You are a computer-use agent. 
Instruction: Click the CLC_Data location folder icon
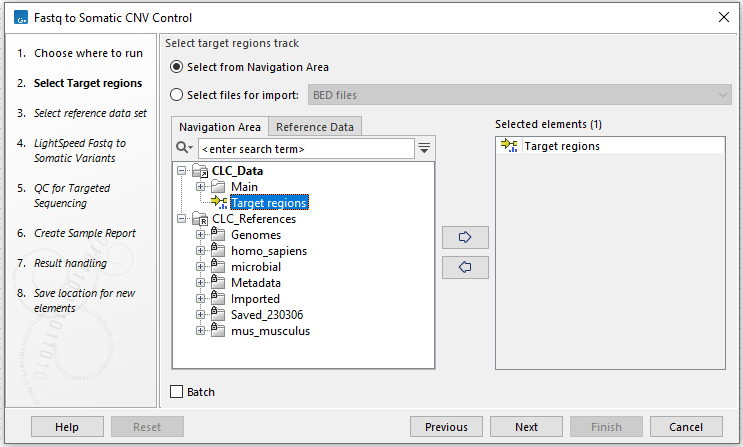click(200, 171)
